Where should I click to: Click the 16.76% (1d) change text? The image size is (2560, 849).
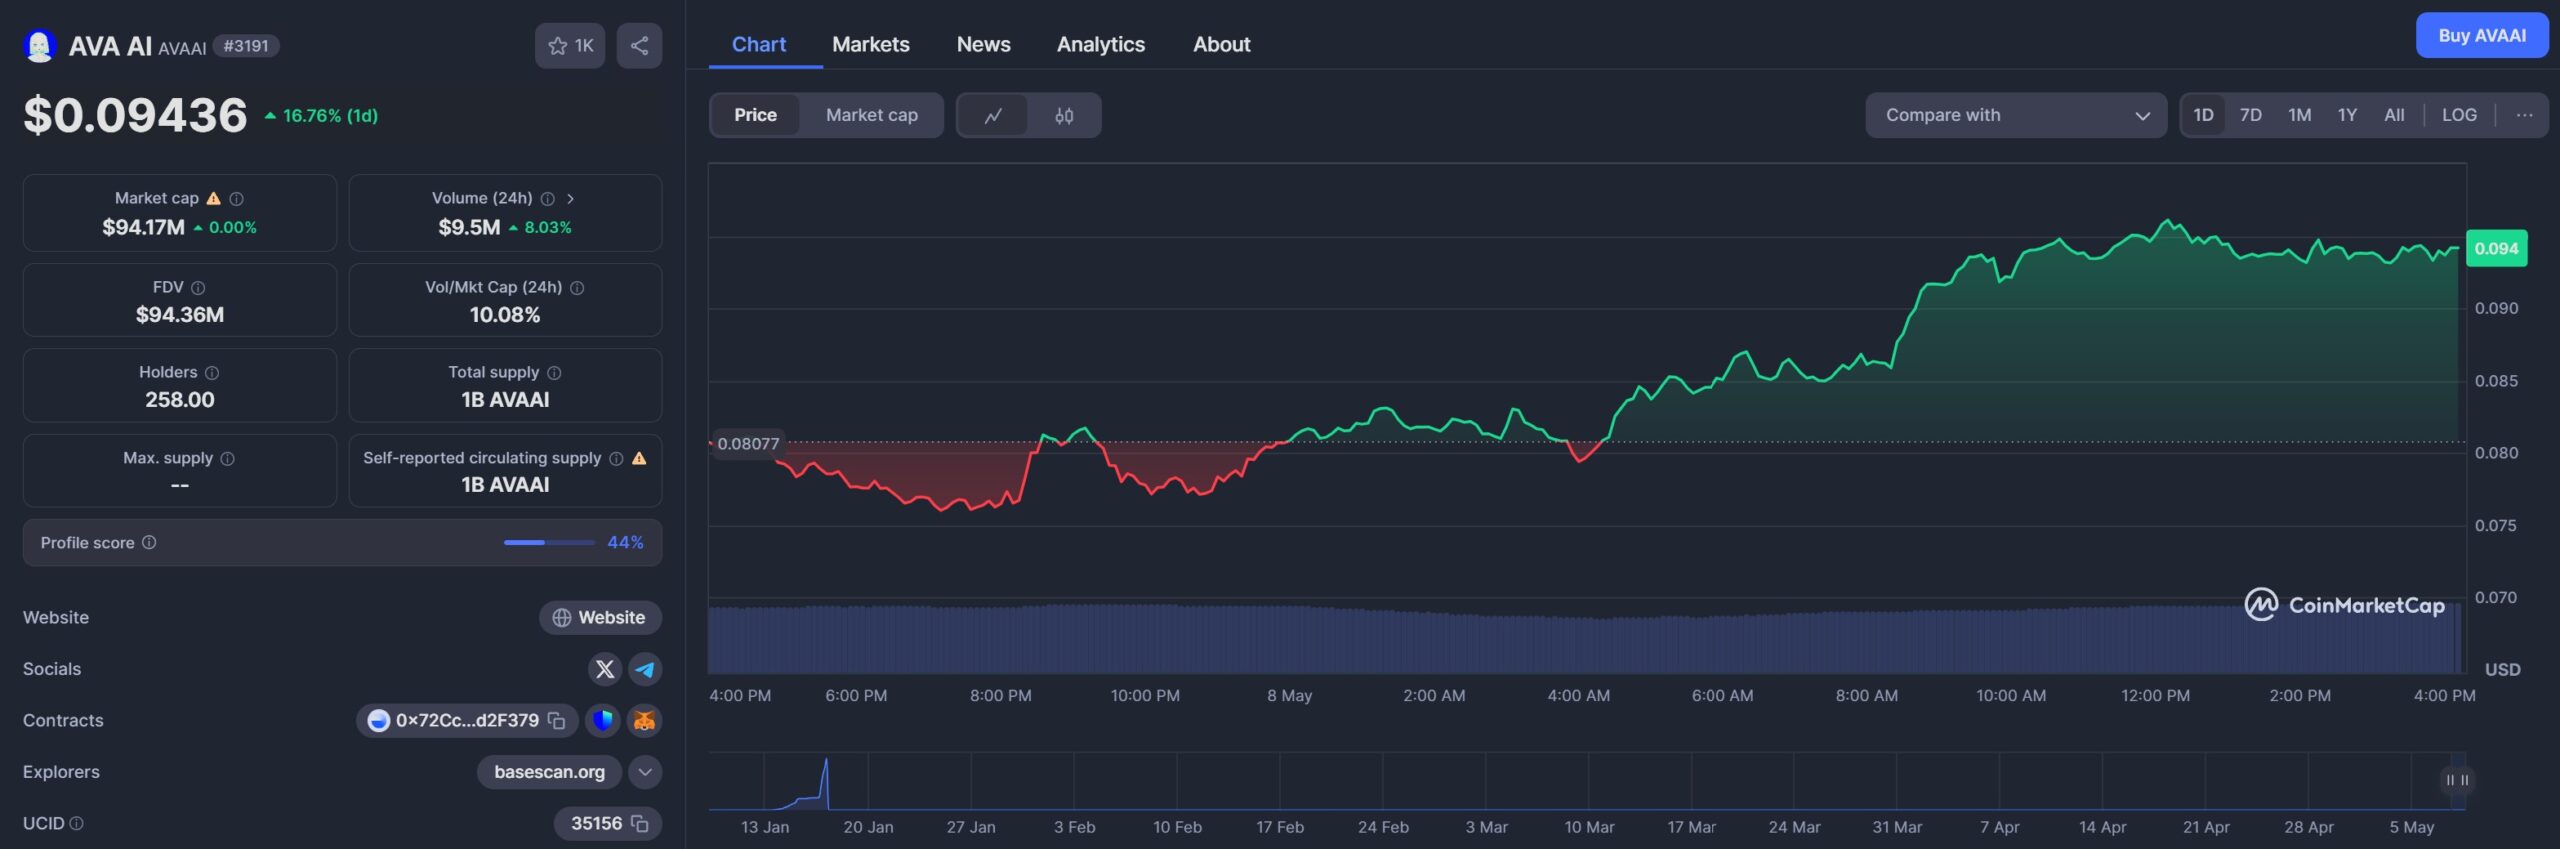click(x=330, y=116)
